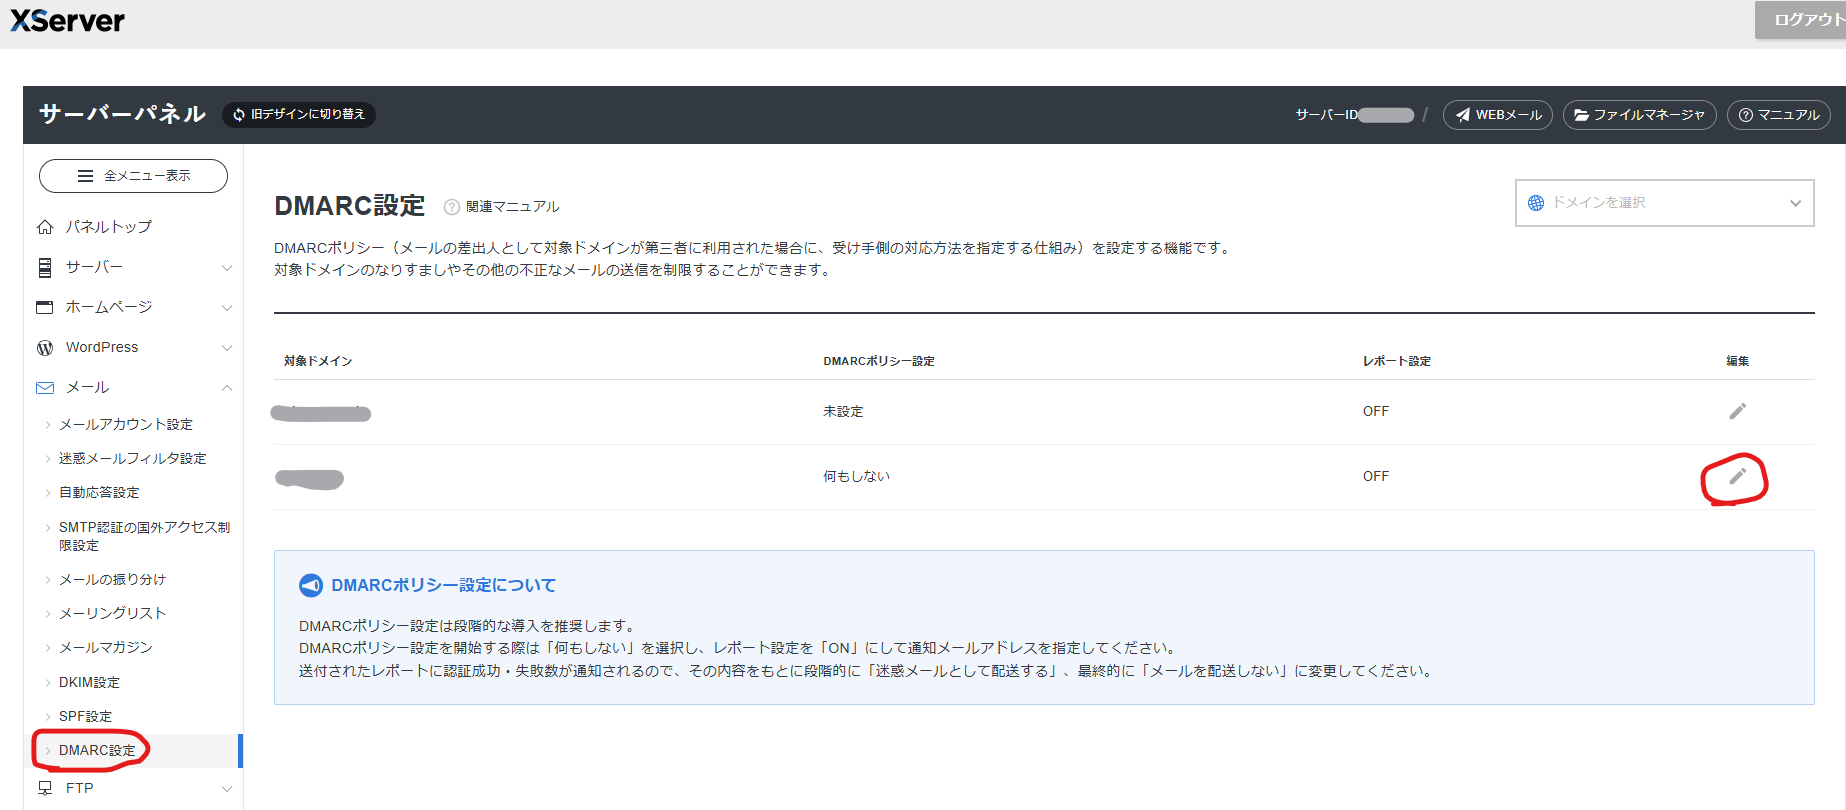Expand the サーバー menu chevron
The width and height of the screenshot is (1846, 810).
click(x=226, y=267)
